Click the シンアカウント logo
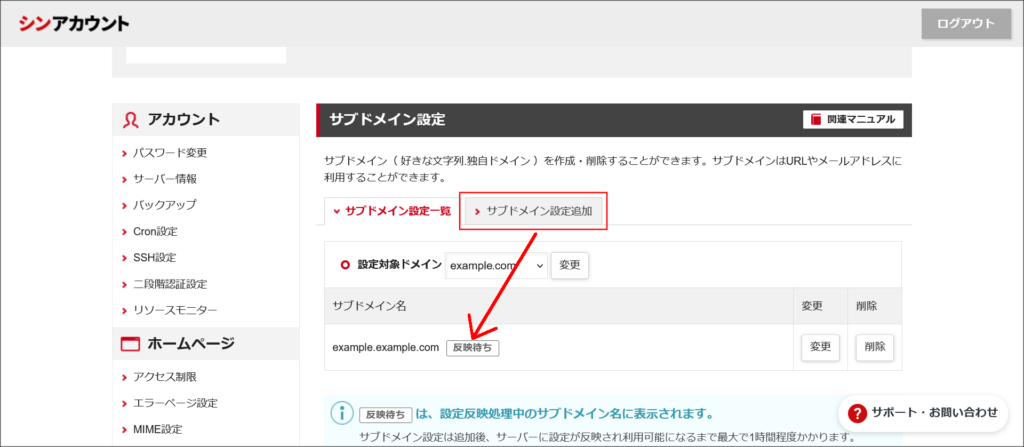This screenshot has width=1024, height=447. [74, 23]
